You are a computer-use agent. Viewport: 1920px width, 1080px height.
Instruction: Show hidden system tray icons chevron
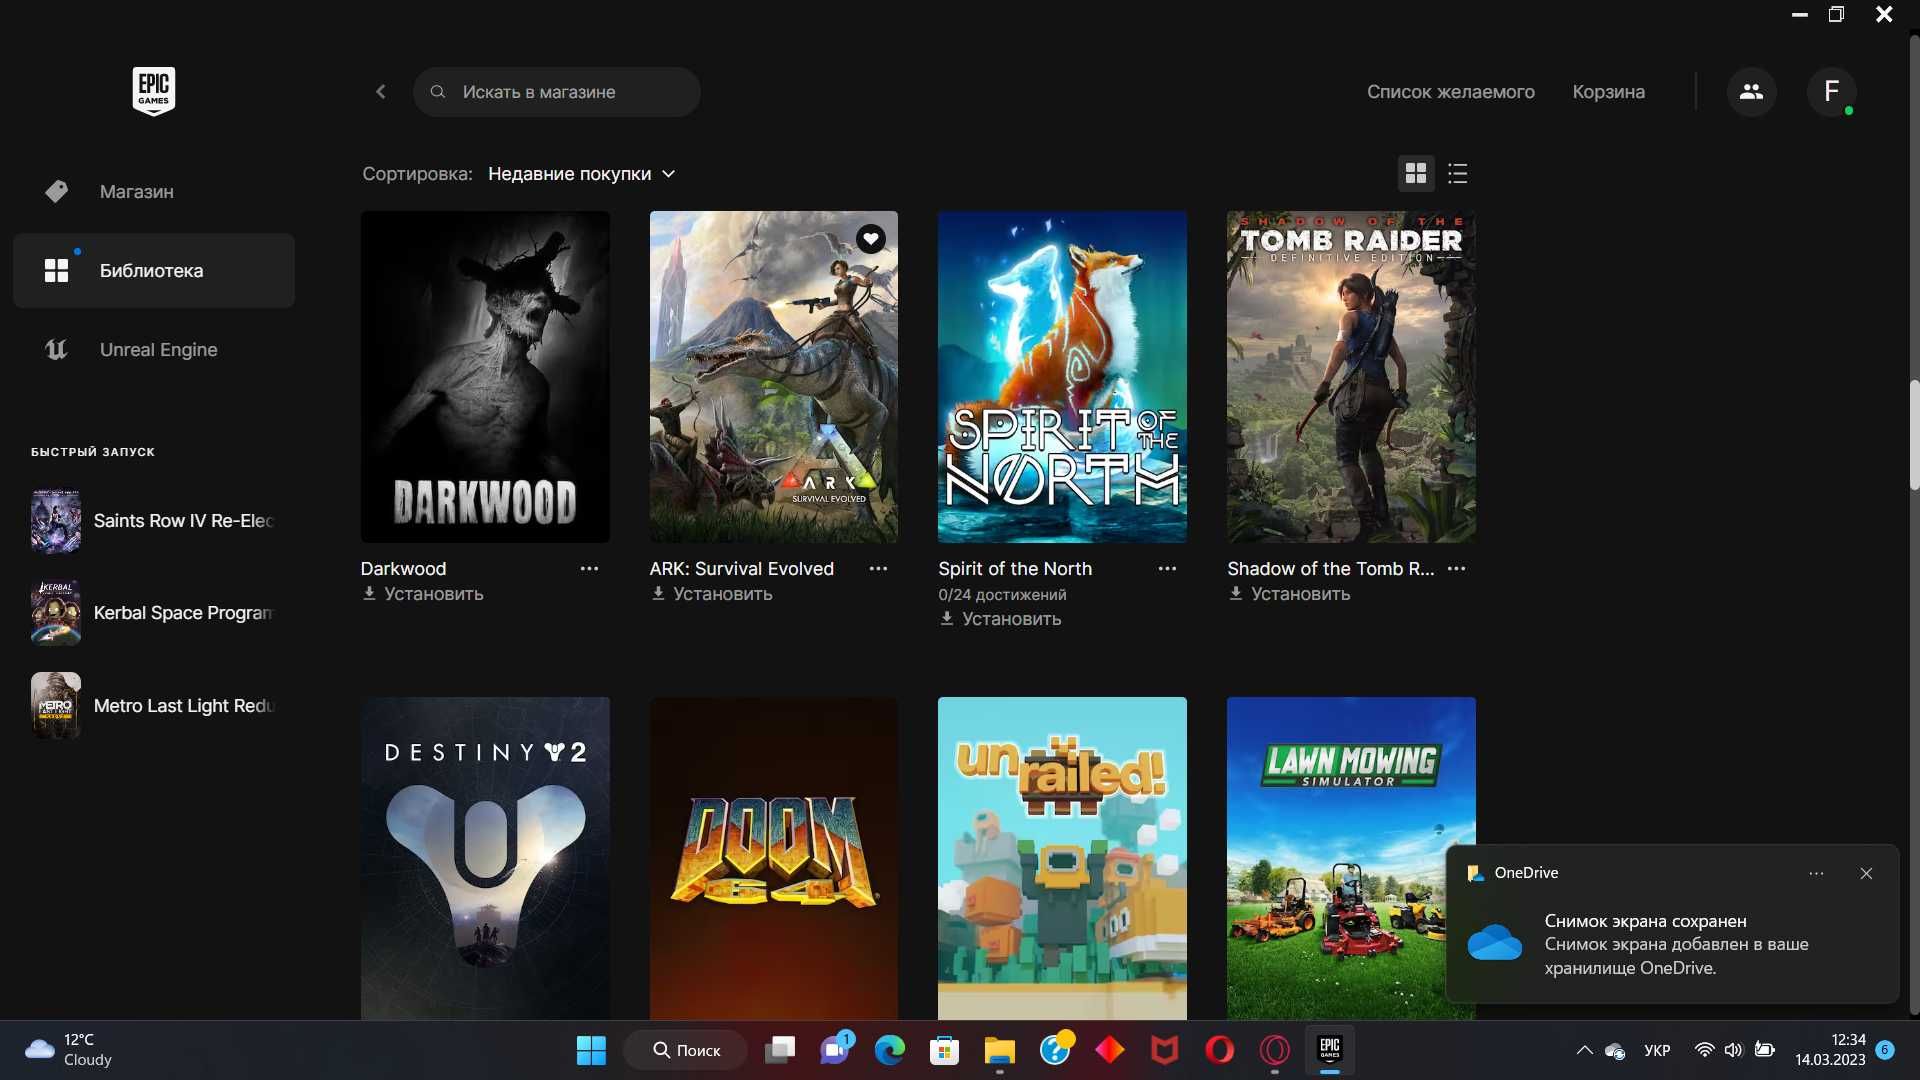coord(1584,1050)
